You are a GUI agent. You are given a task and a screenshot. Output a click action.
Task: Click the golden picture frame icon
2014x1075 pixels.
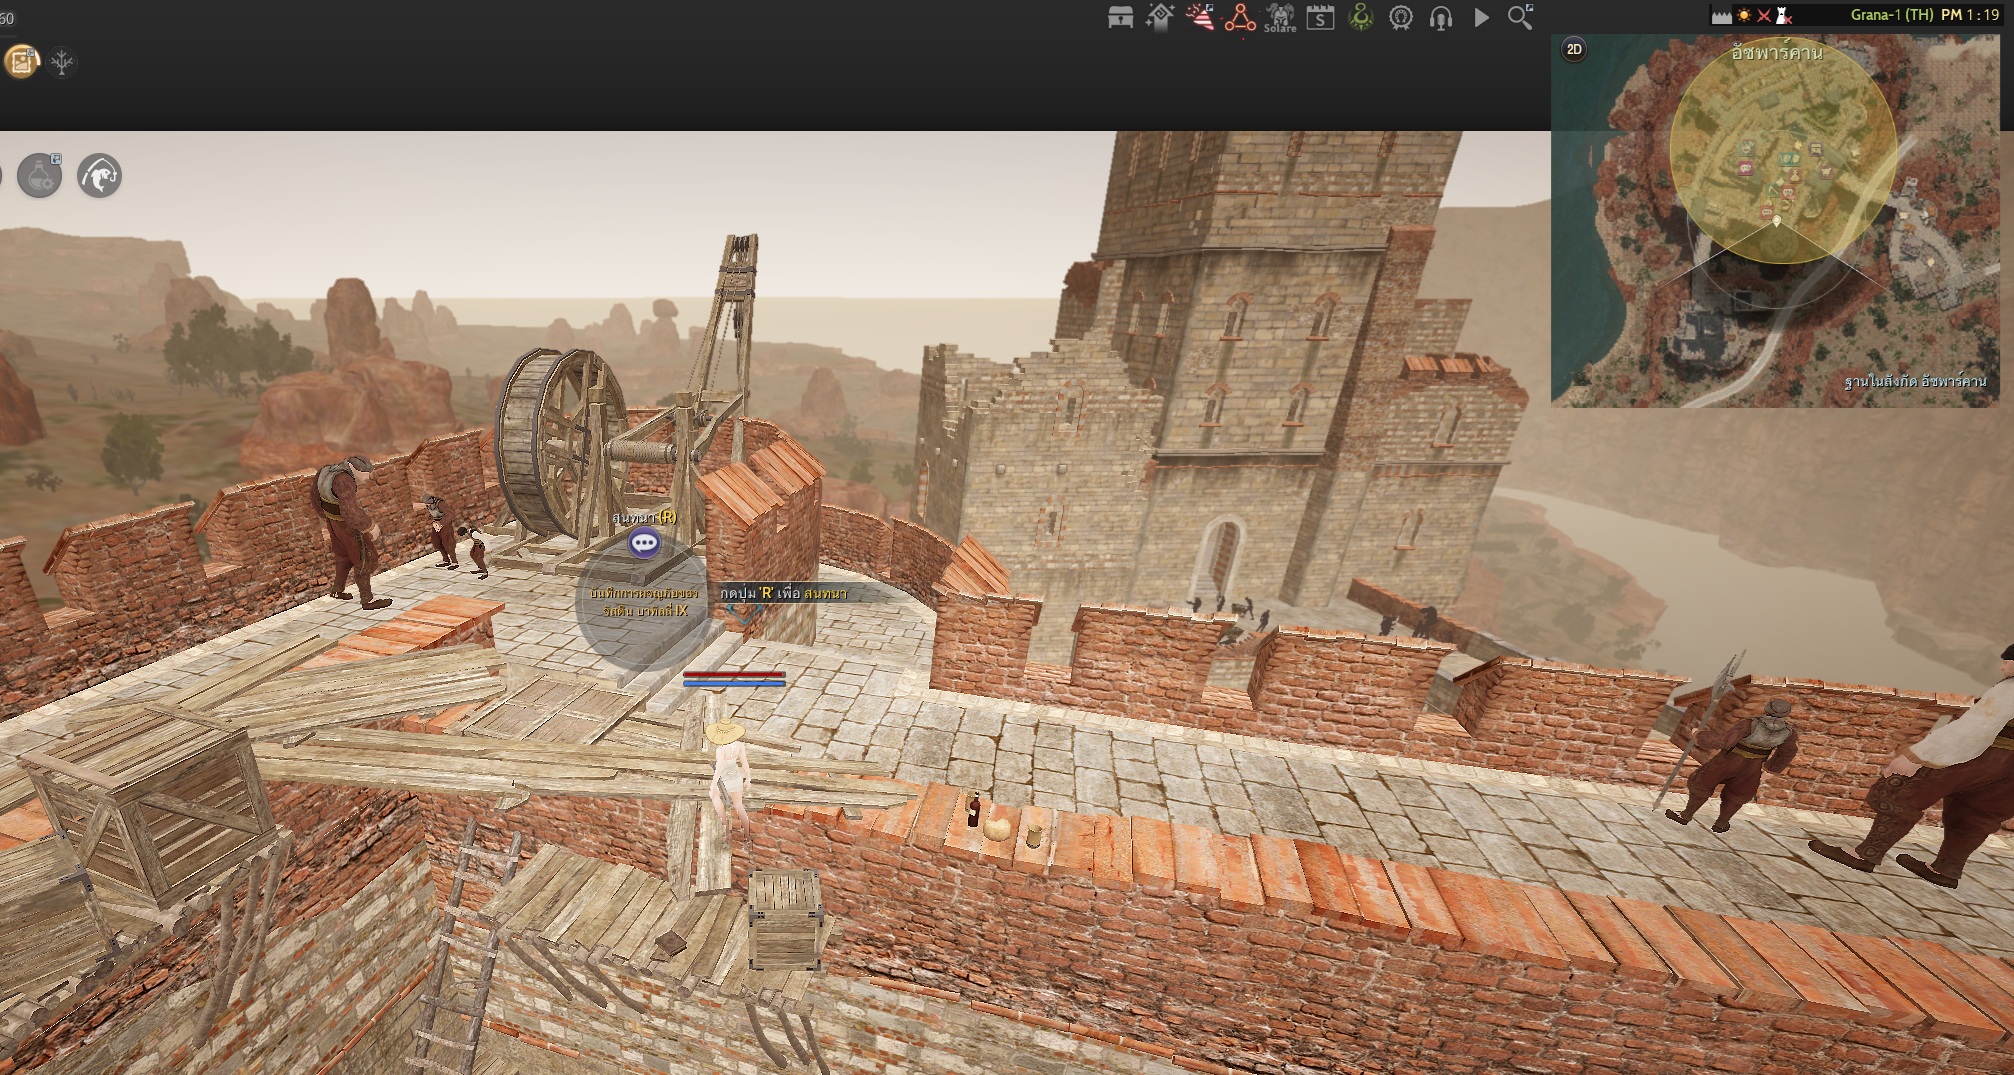tap(21, 62)
